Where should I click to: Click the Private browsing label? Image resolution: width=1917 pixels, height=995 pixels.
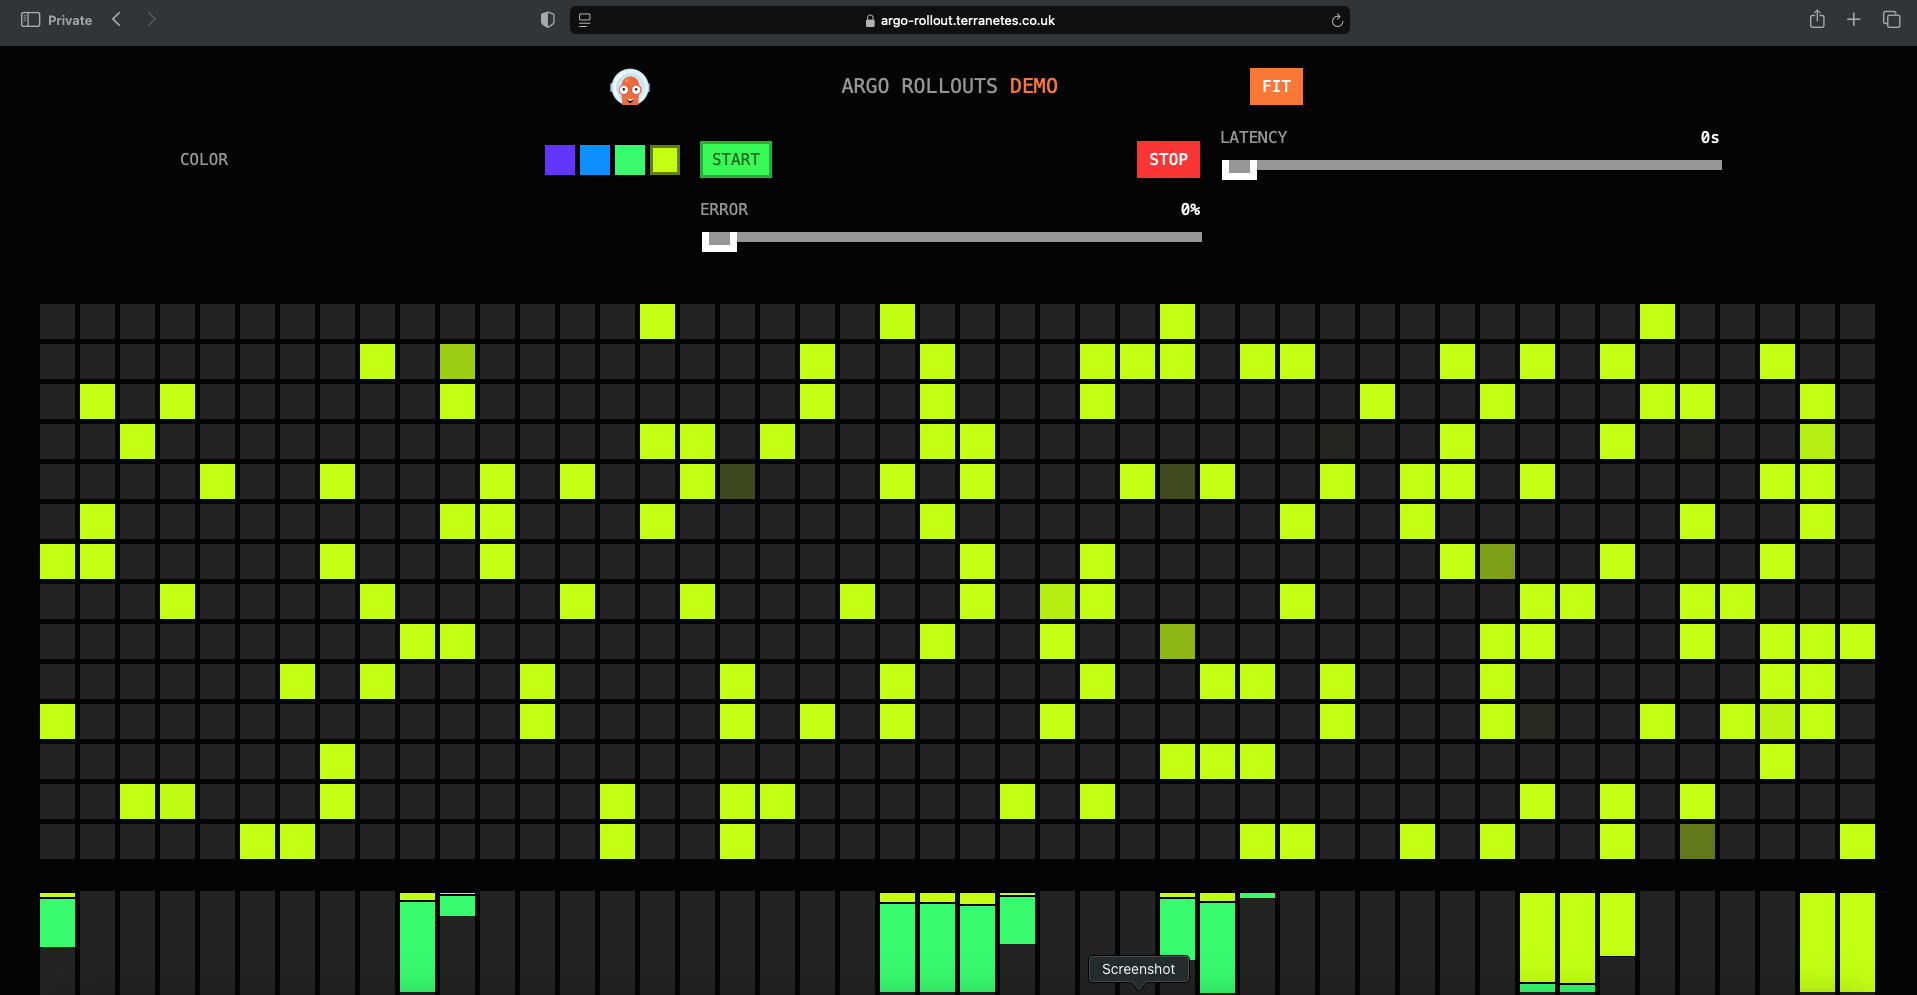(70, 20)
